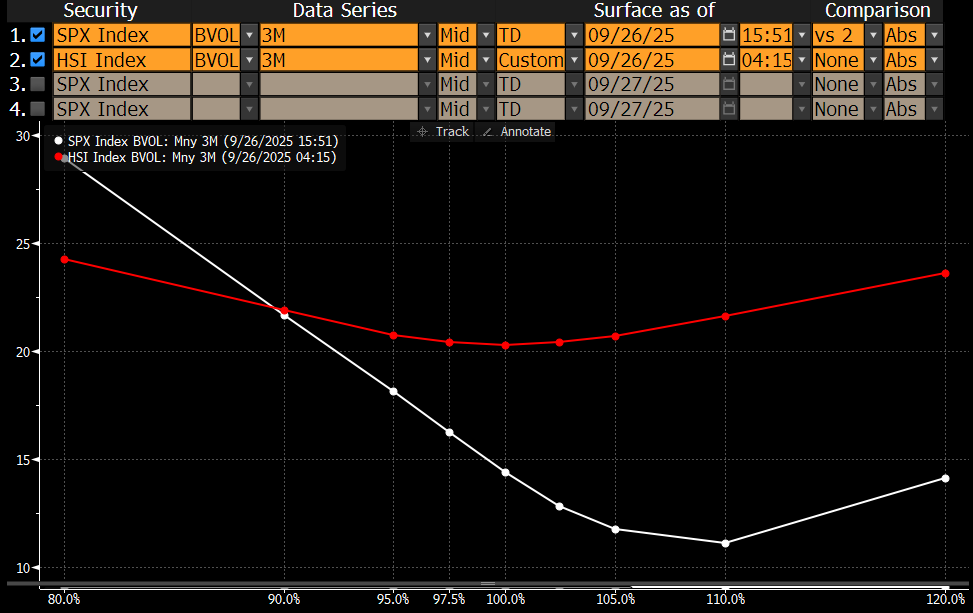Click row 2 time field 04:15
Screen dimensions: 973x613
pos(766,60)
